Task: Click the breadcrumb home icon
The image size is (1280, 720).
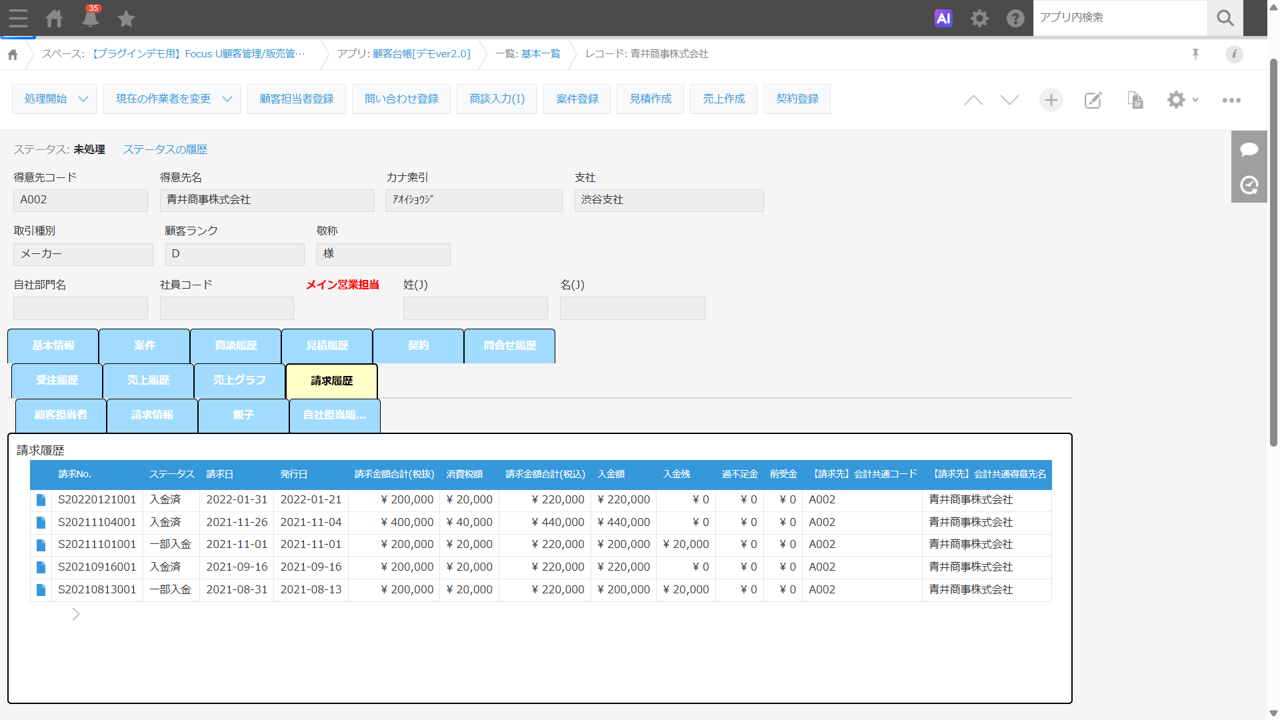Action: [12, 54]
